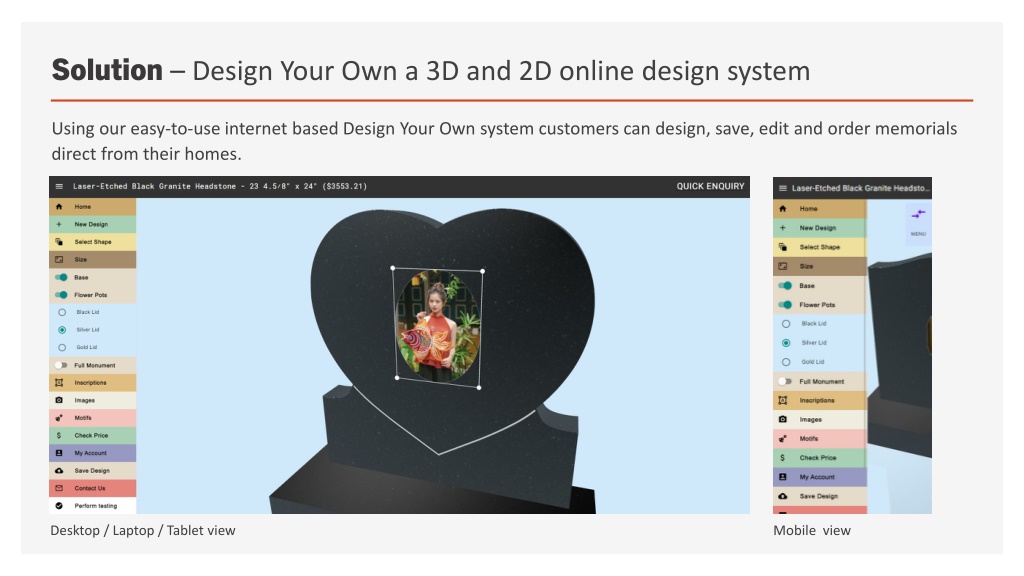The image size is (1024, 576).
Task: Toggle the Base switch in desktop sidebar
Action: (61, 277)
